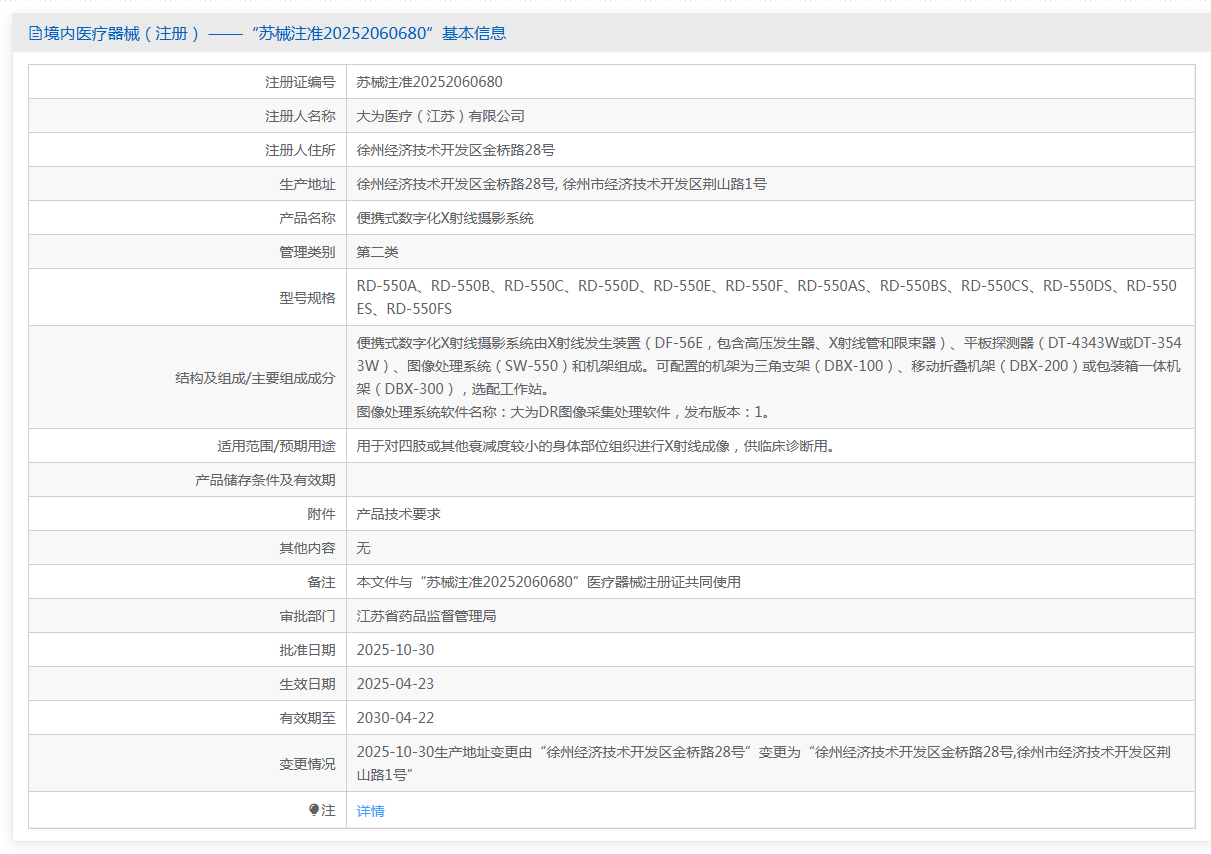Select product name 便携式数字化X射线摄影系统
The image size is (1211, 854).
pyautogui.click(x=445, y=218)
